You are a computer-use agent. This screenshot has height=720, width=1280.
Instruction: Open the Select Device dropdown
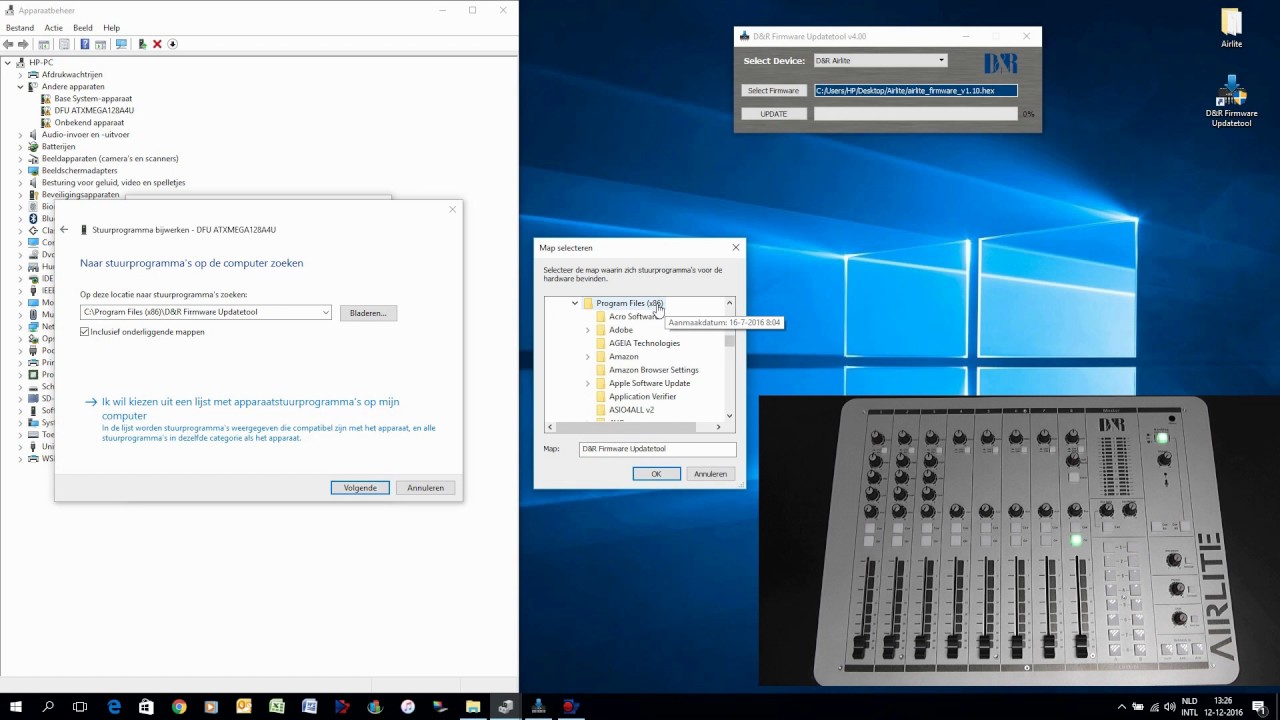click(879, 61)
